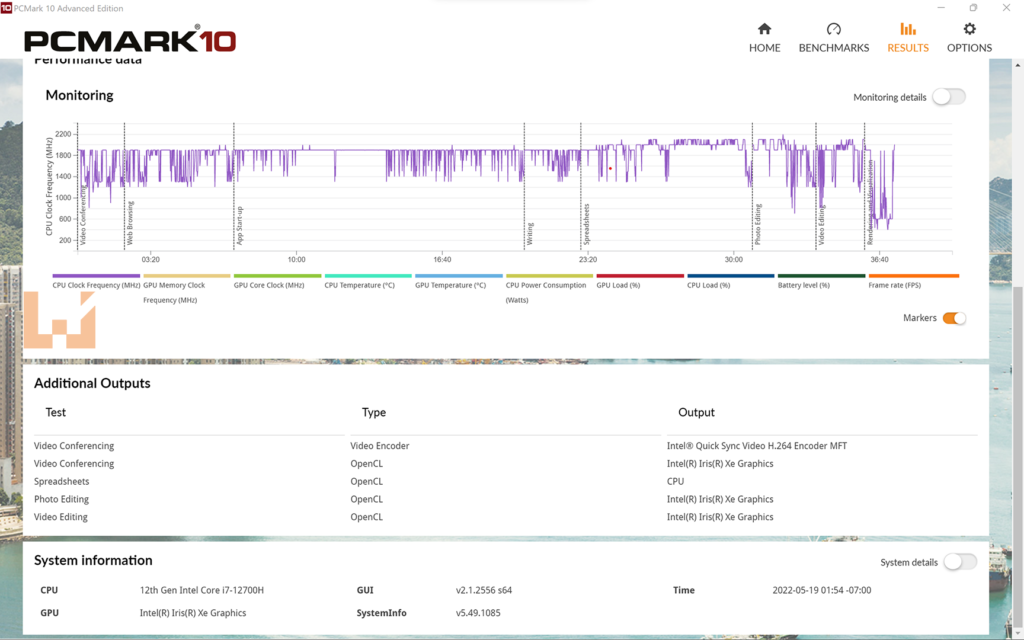Click the red dot on the chart
The height and width of the screenshot is (640, 1024).
tap(611, 168)
